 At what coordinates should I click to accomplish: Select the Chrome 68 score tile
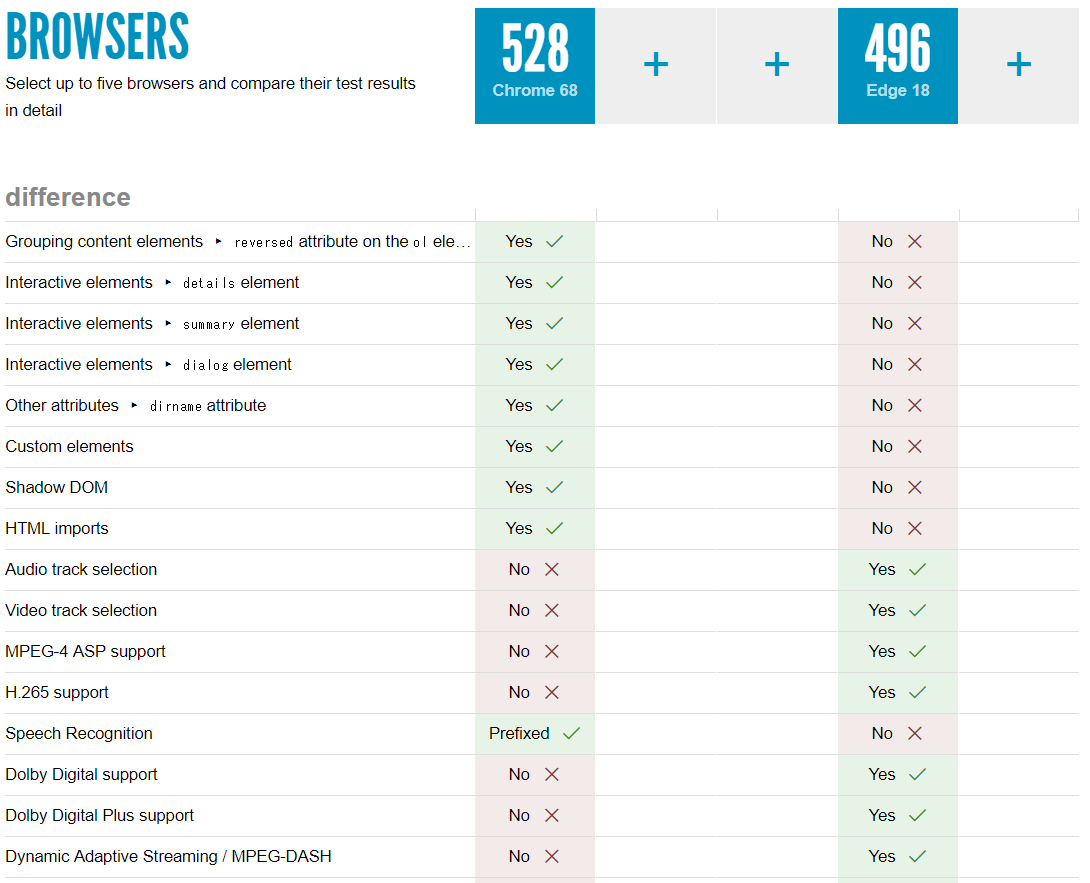[535, 66]
